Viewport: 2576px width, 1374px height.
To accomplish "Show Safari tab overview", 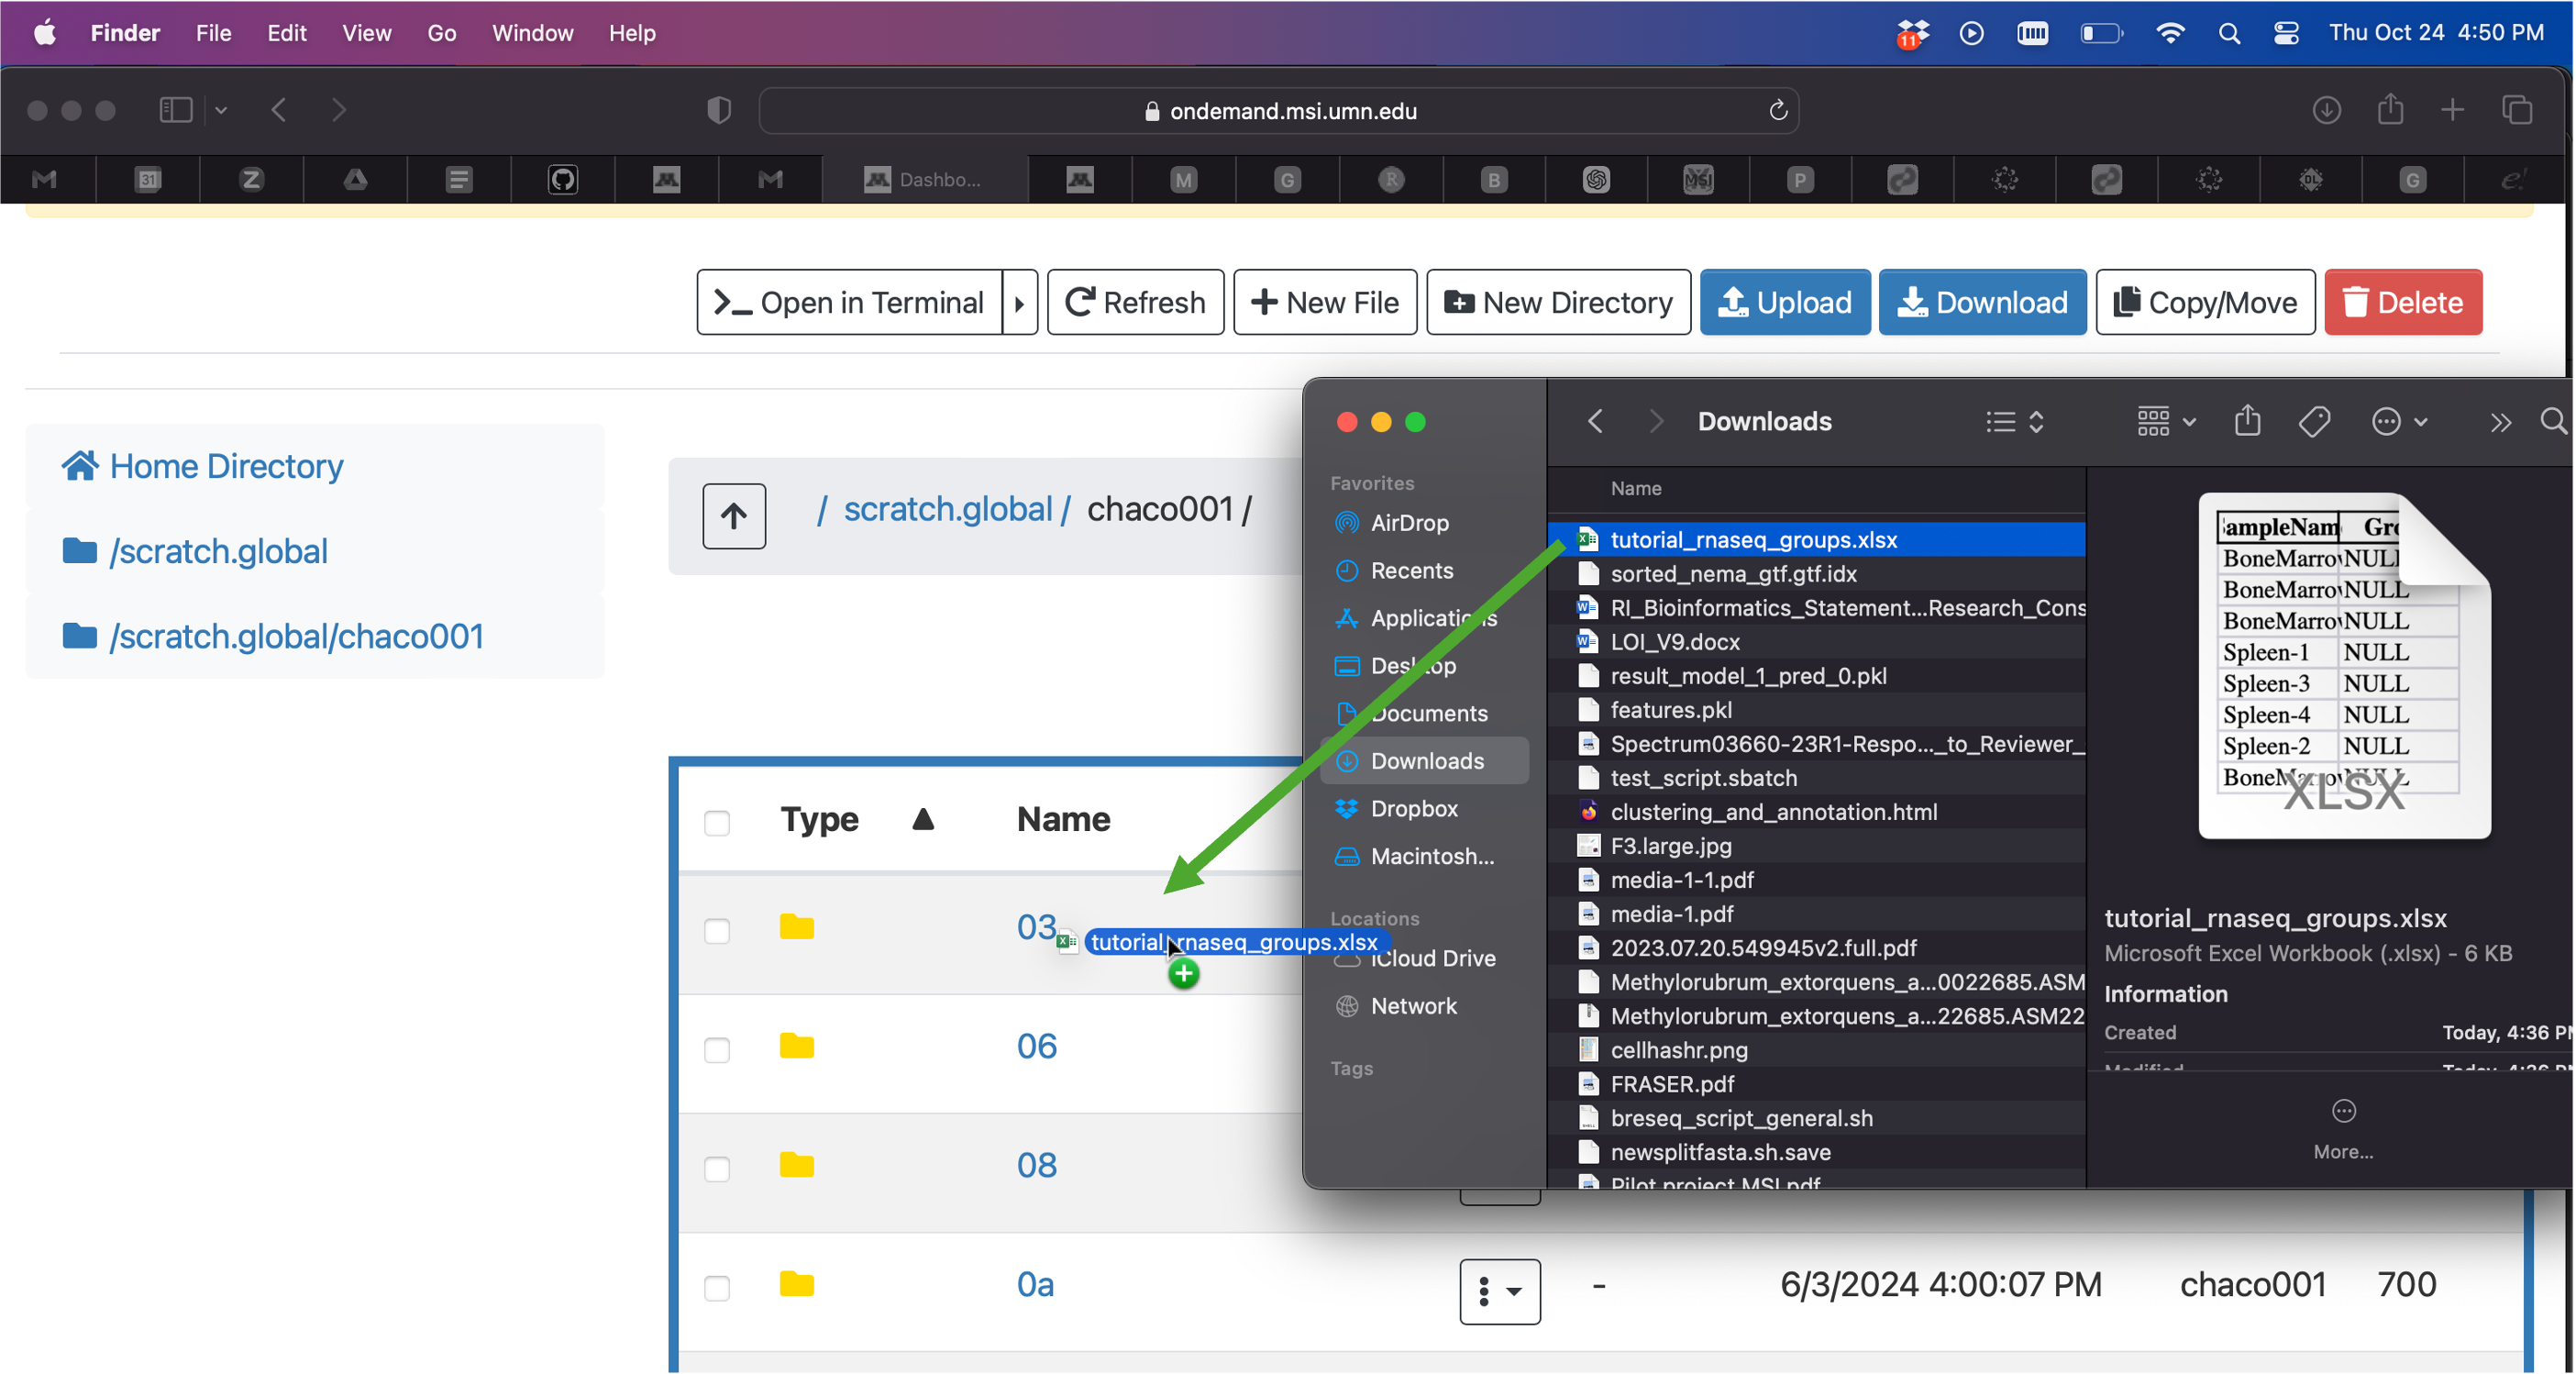I will pyautogui.click(x=2517, y=110).
